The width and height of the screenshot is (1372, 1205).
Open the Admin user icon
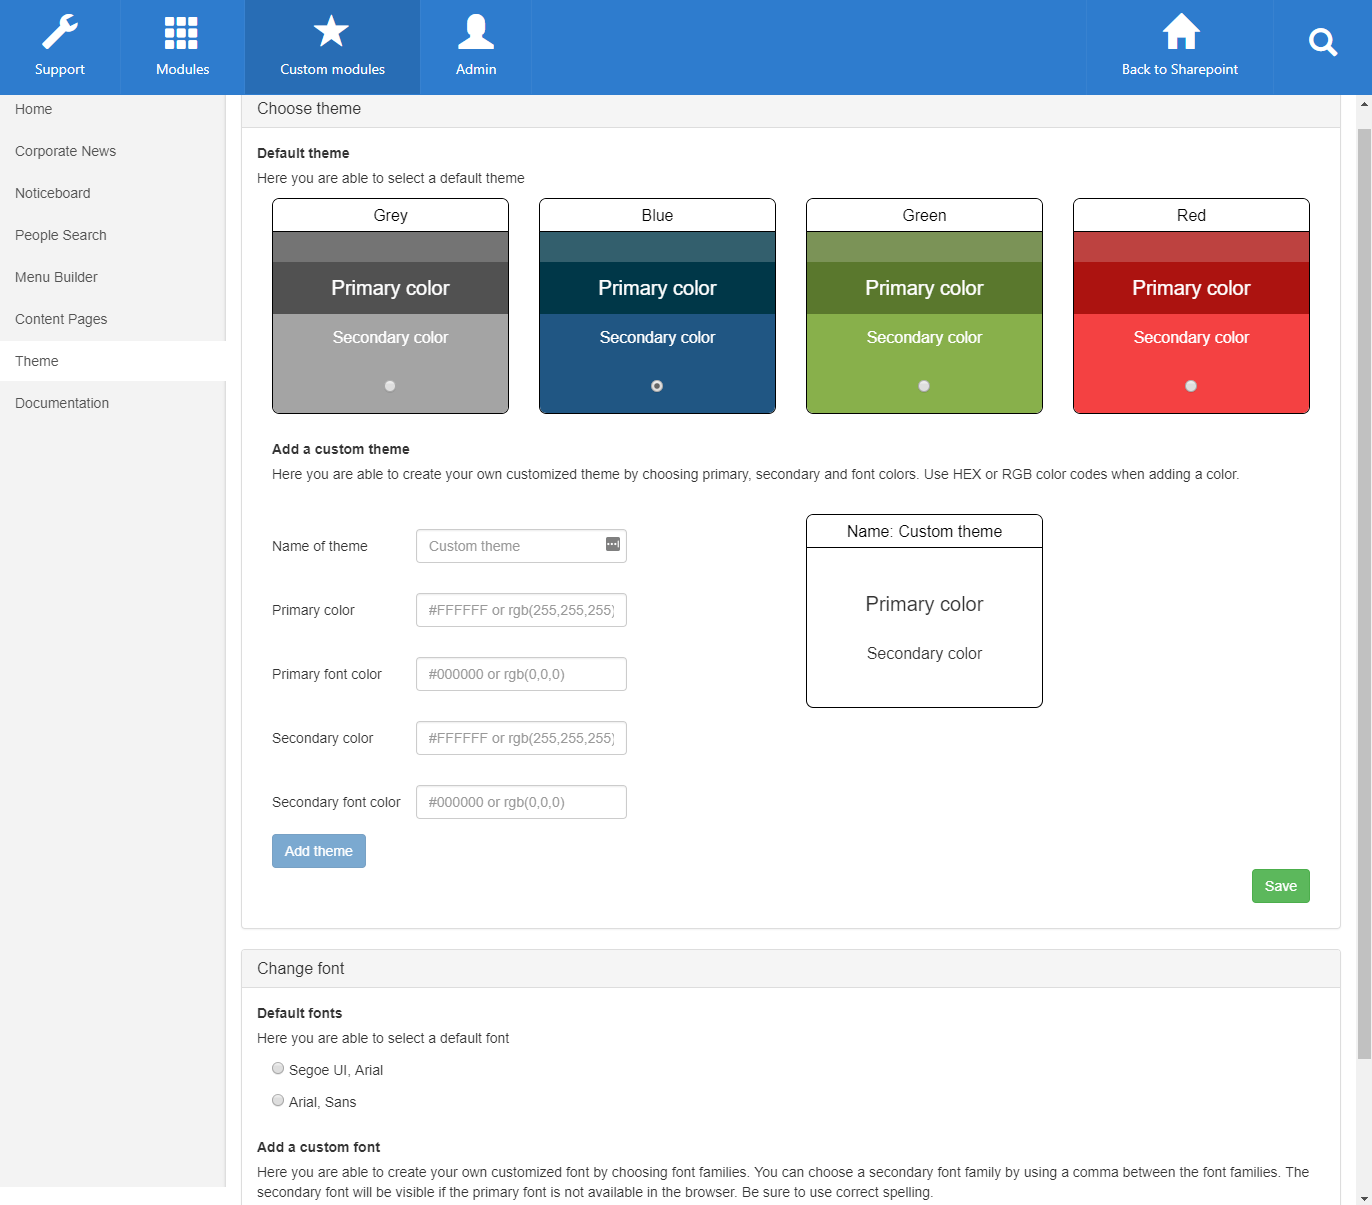point(476,32)
